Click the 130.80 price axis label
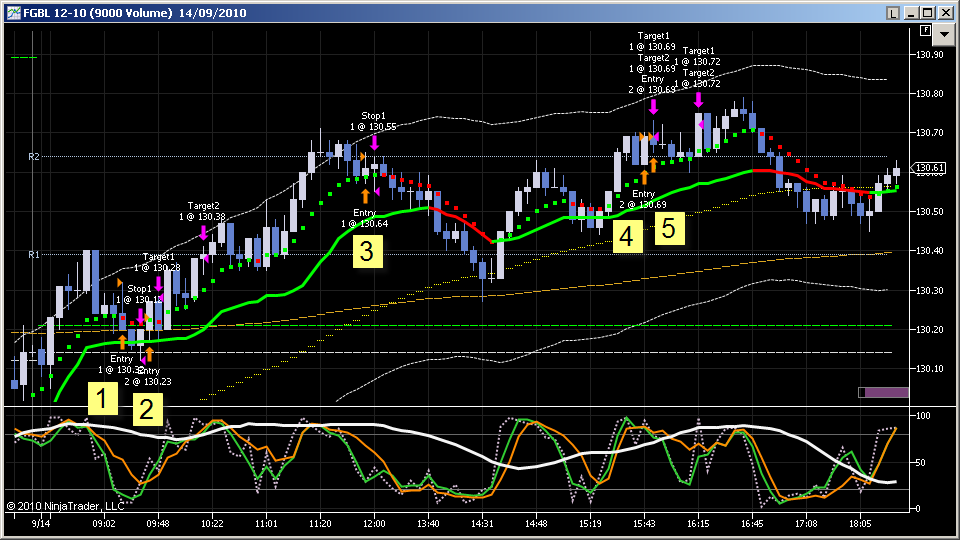 pos(929,94)
